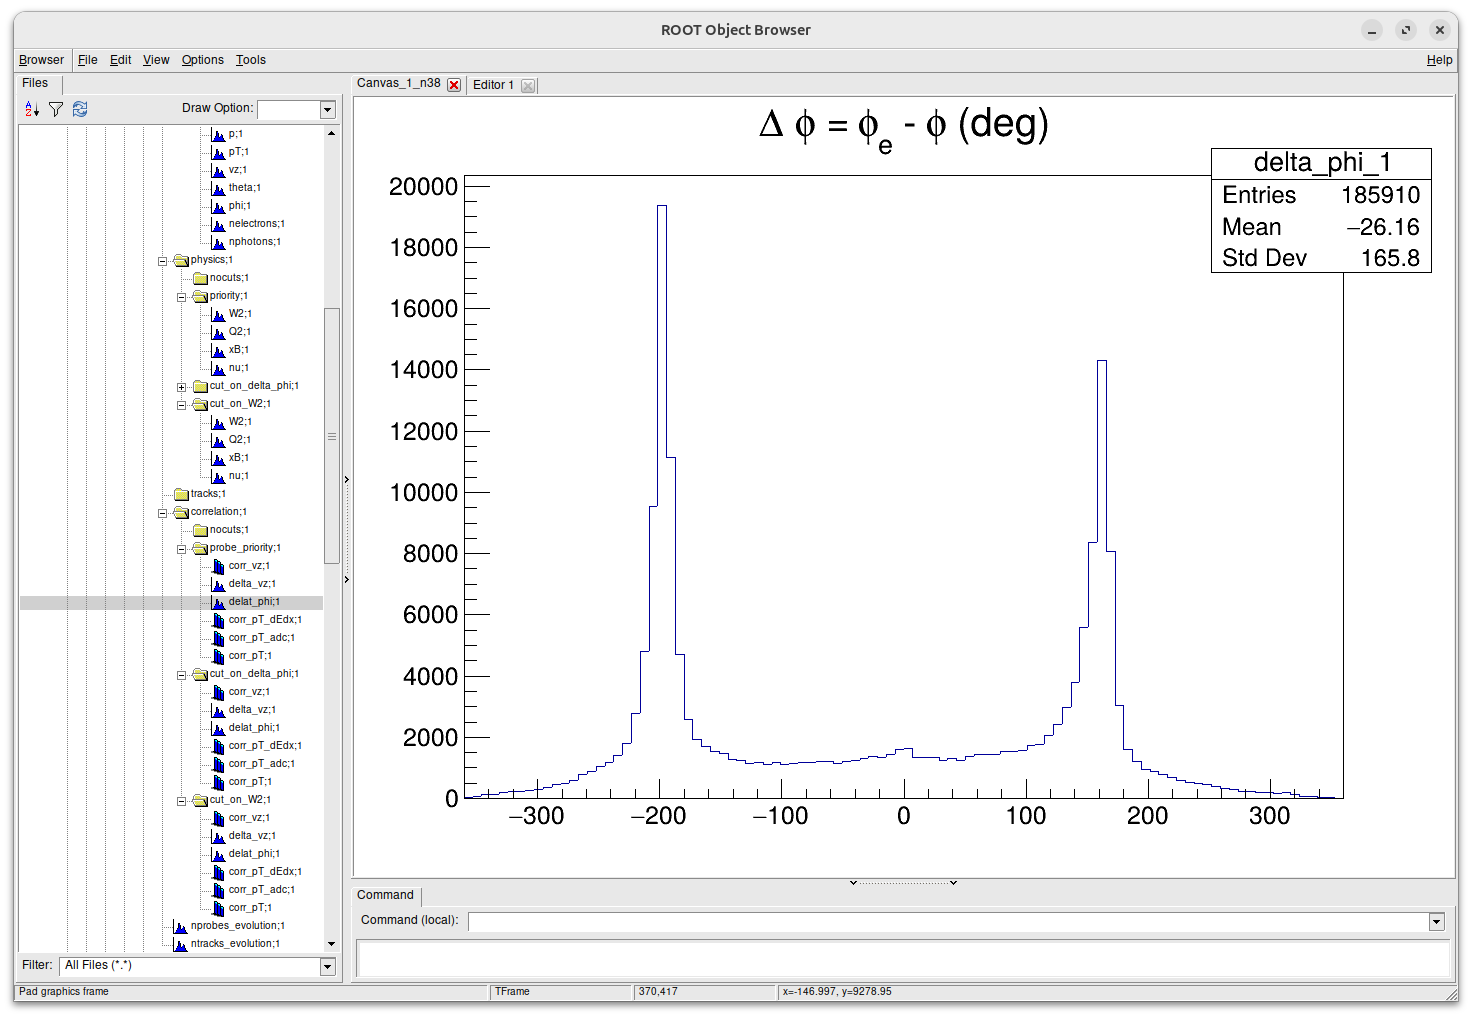Open the Help menu
The height and width of the screenshot is (1018, 1472).
1439,60
